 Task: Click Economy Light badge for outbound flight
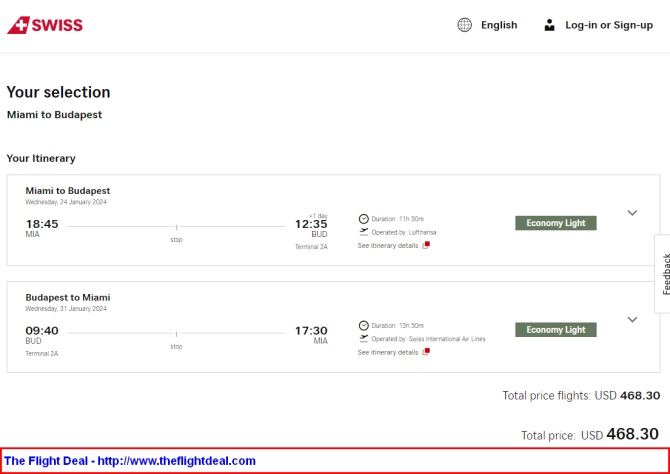(555, 223)
